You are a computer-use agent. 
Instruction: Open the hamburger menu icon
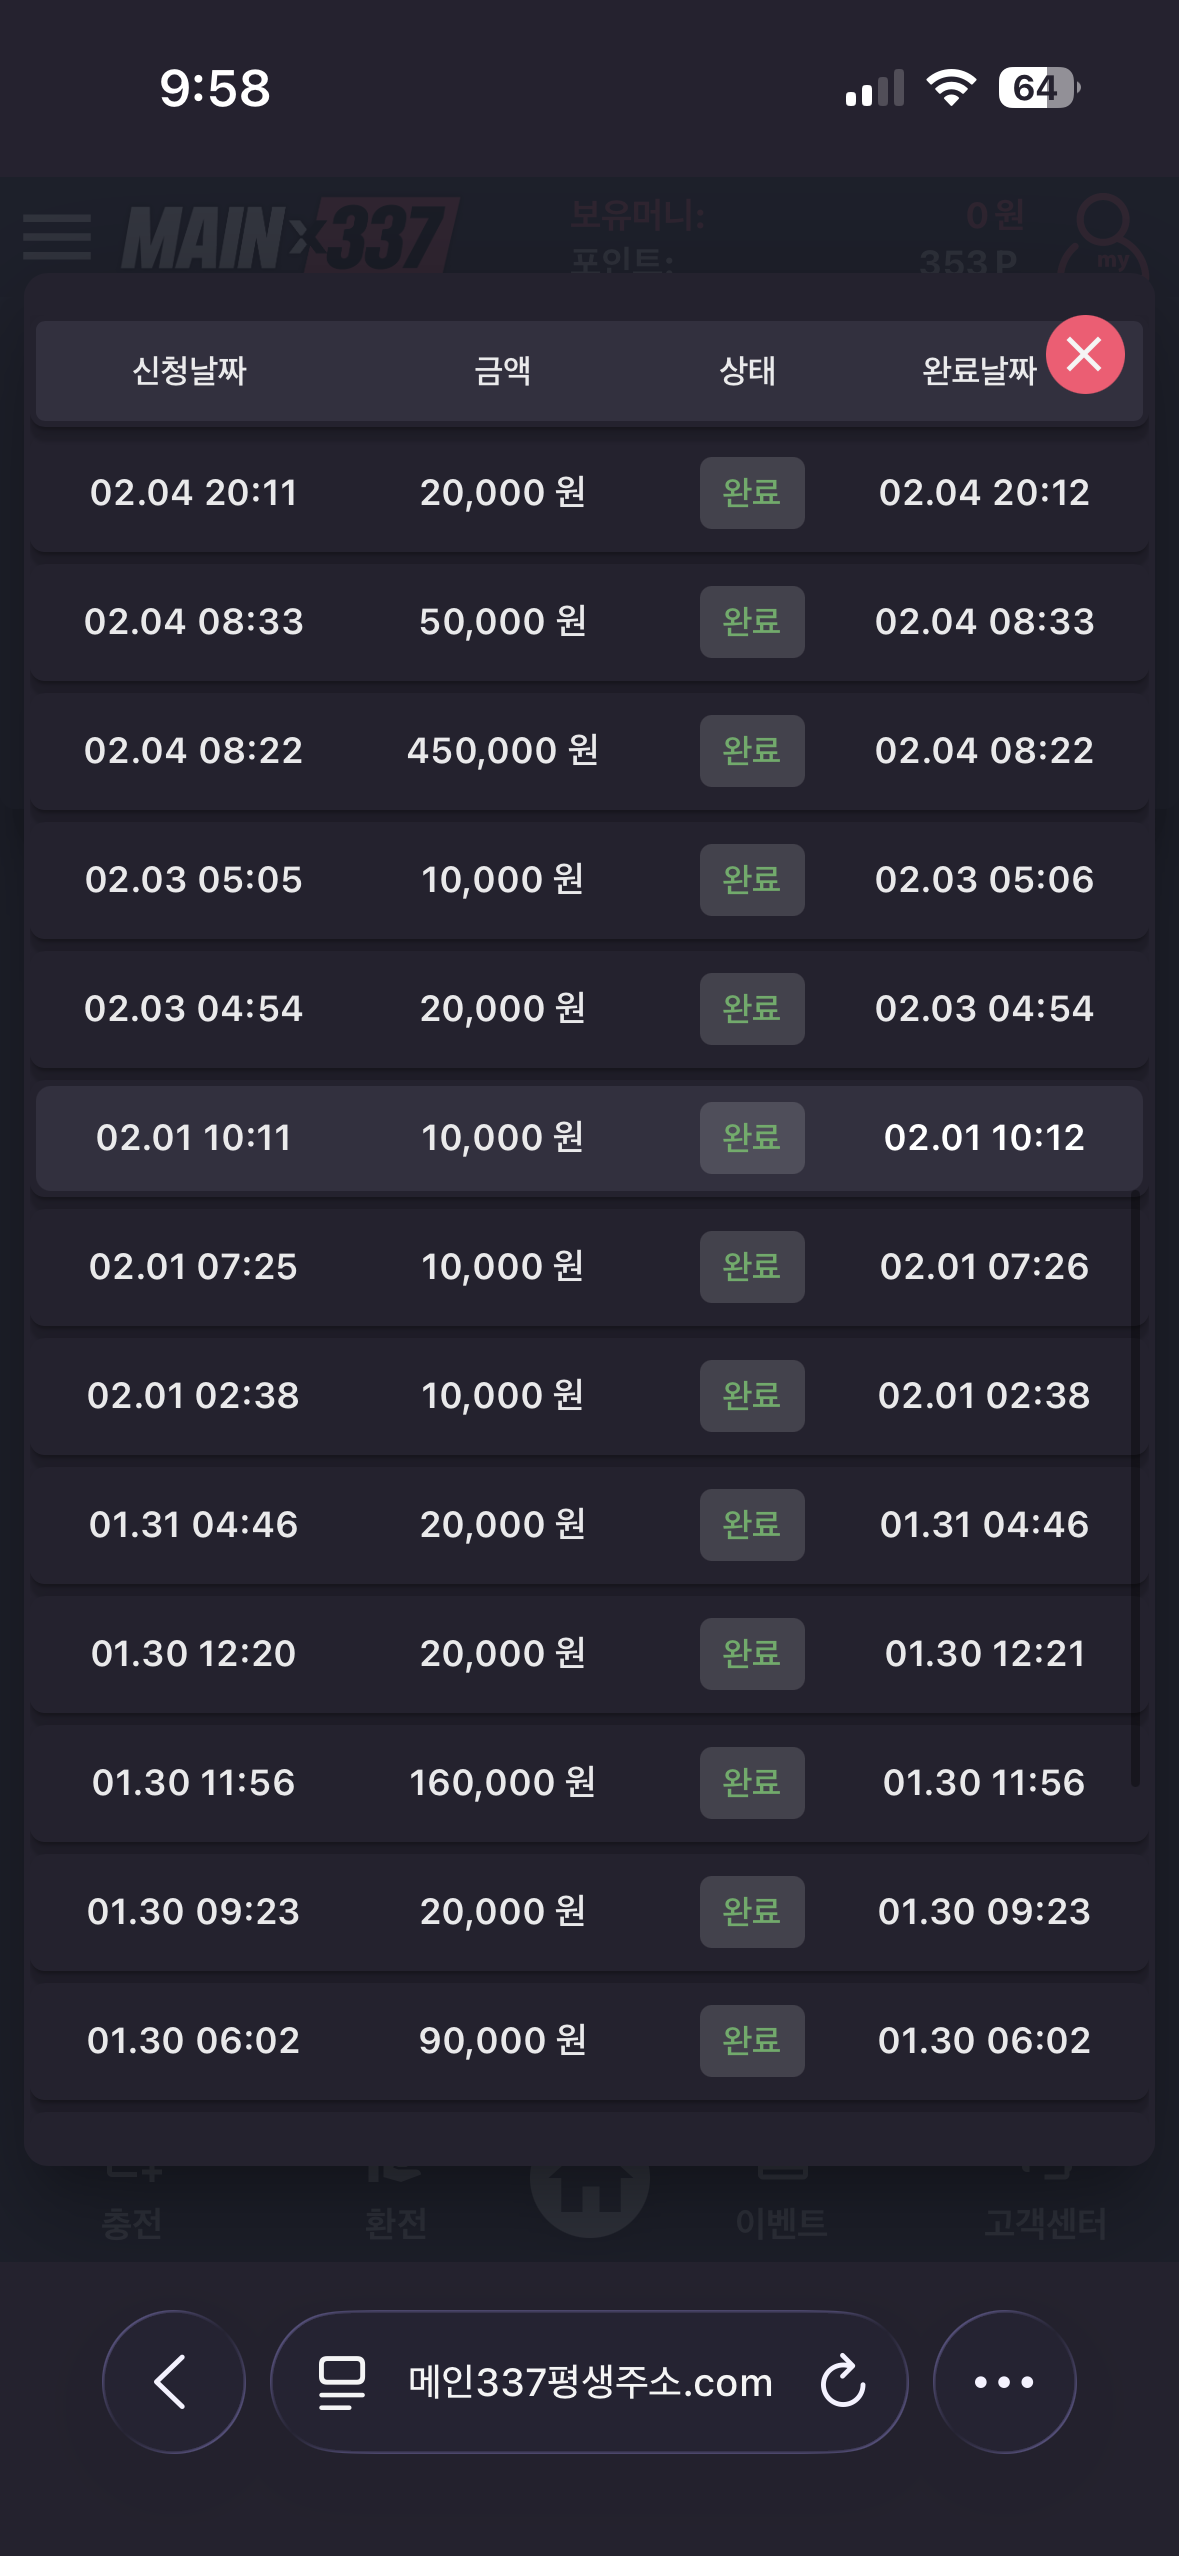[57, 237]
